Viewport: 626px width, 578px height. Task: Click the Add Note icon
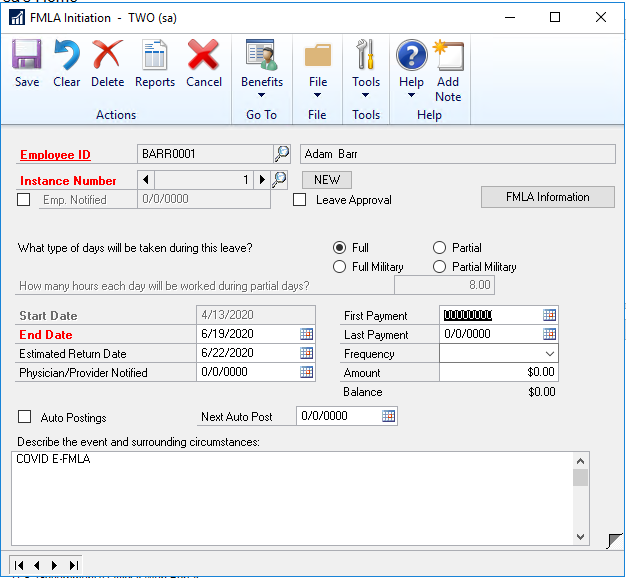point(449,55)
